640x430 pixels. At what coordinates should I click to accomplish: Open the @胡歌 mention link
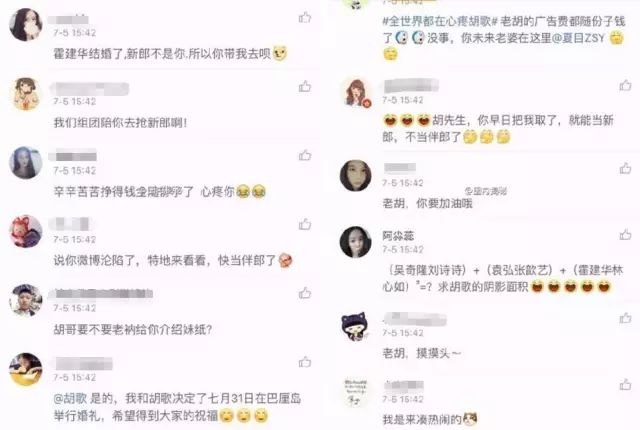click(70, 398)
